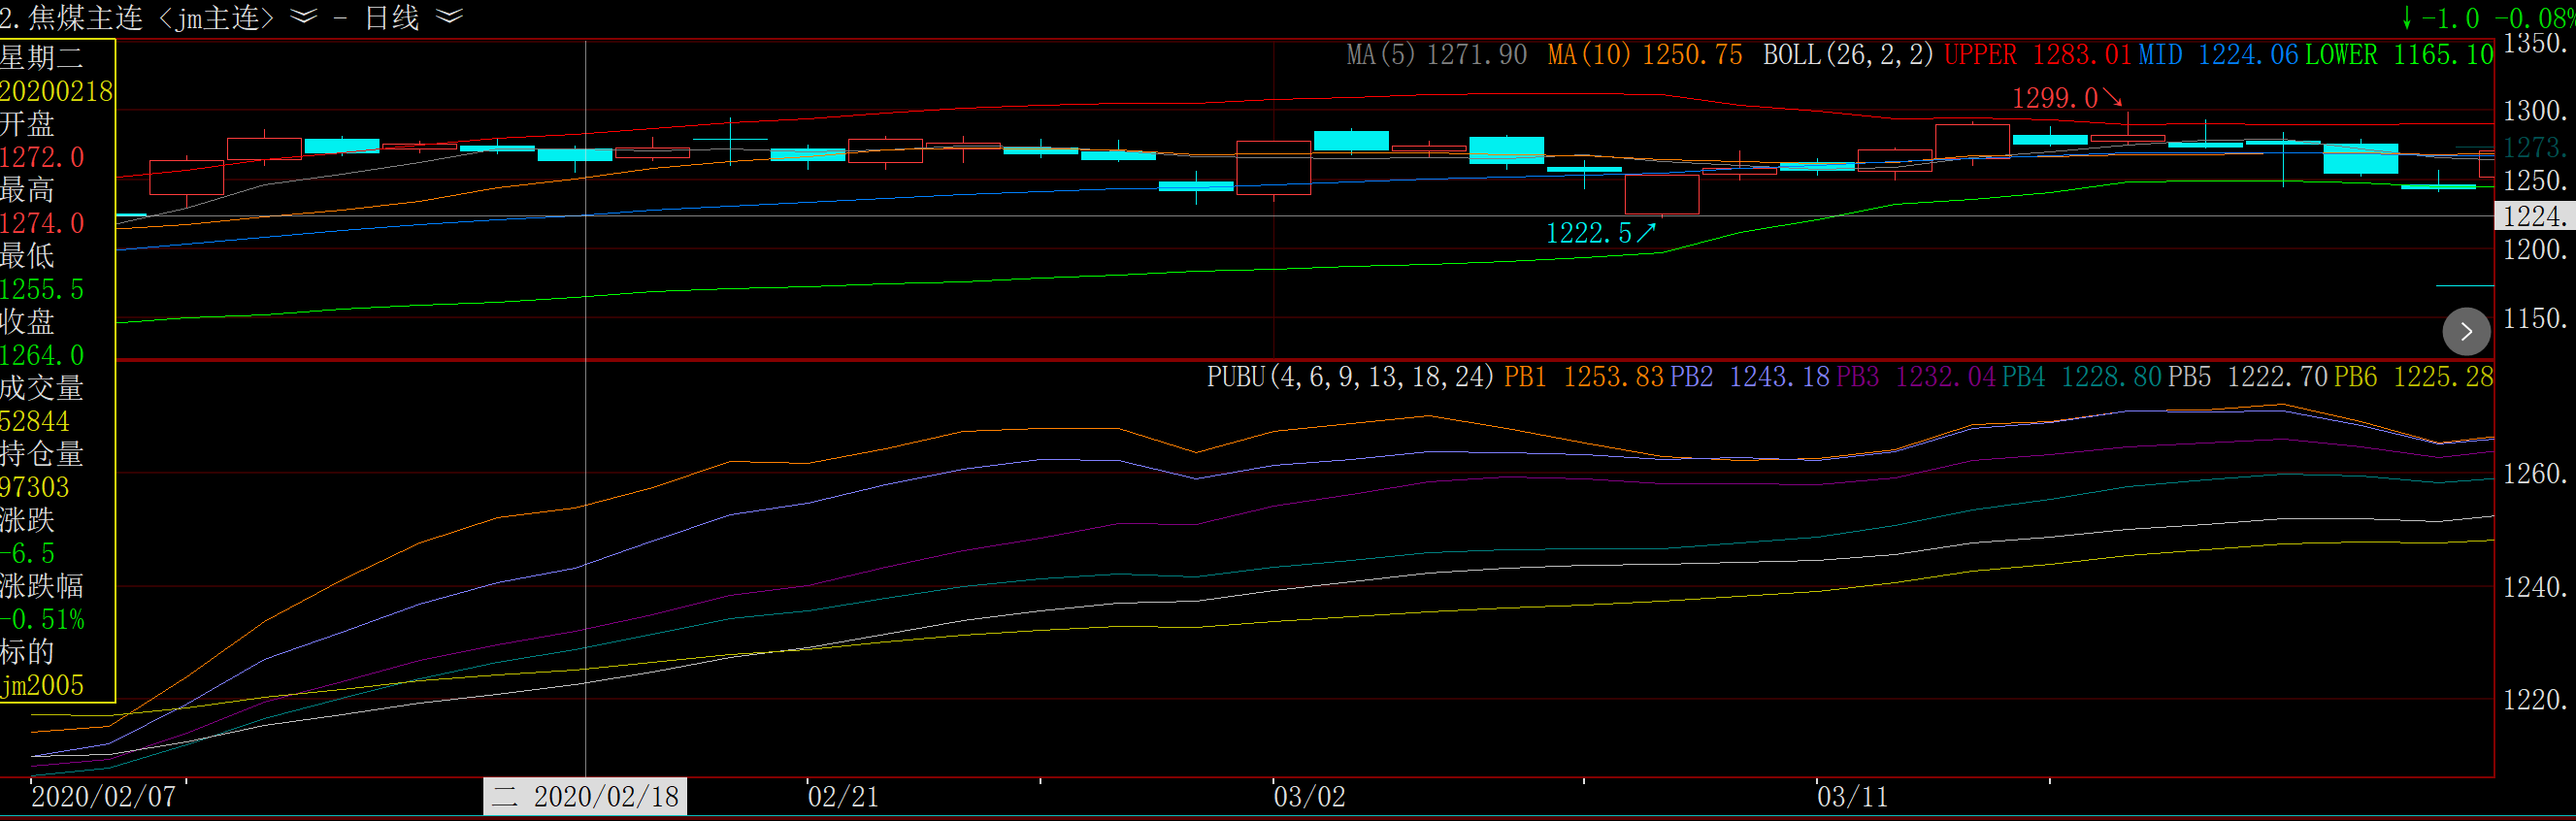Click the 03/11 date on time axis

point(1852,797)
